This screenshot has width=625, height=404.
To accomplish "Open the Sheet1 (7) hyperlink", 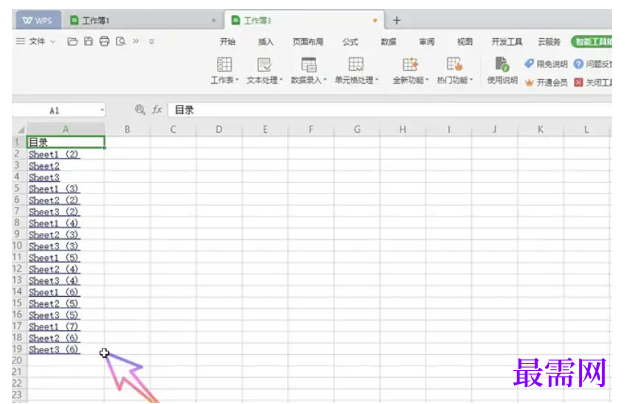I will [54, 327].
